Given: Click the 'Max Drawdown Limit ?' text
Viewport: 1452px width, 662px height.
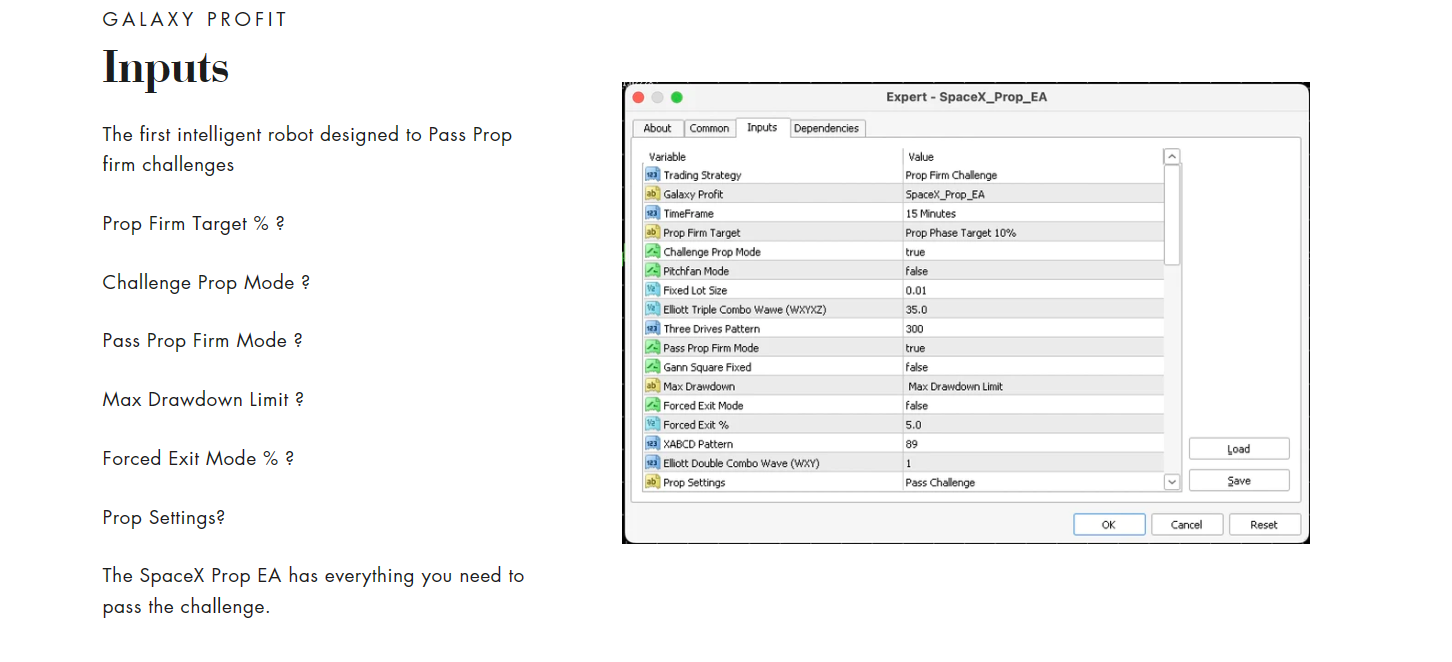Looking at the screenshot, I should [203, 400].
